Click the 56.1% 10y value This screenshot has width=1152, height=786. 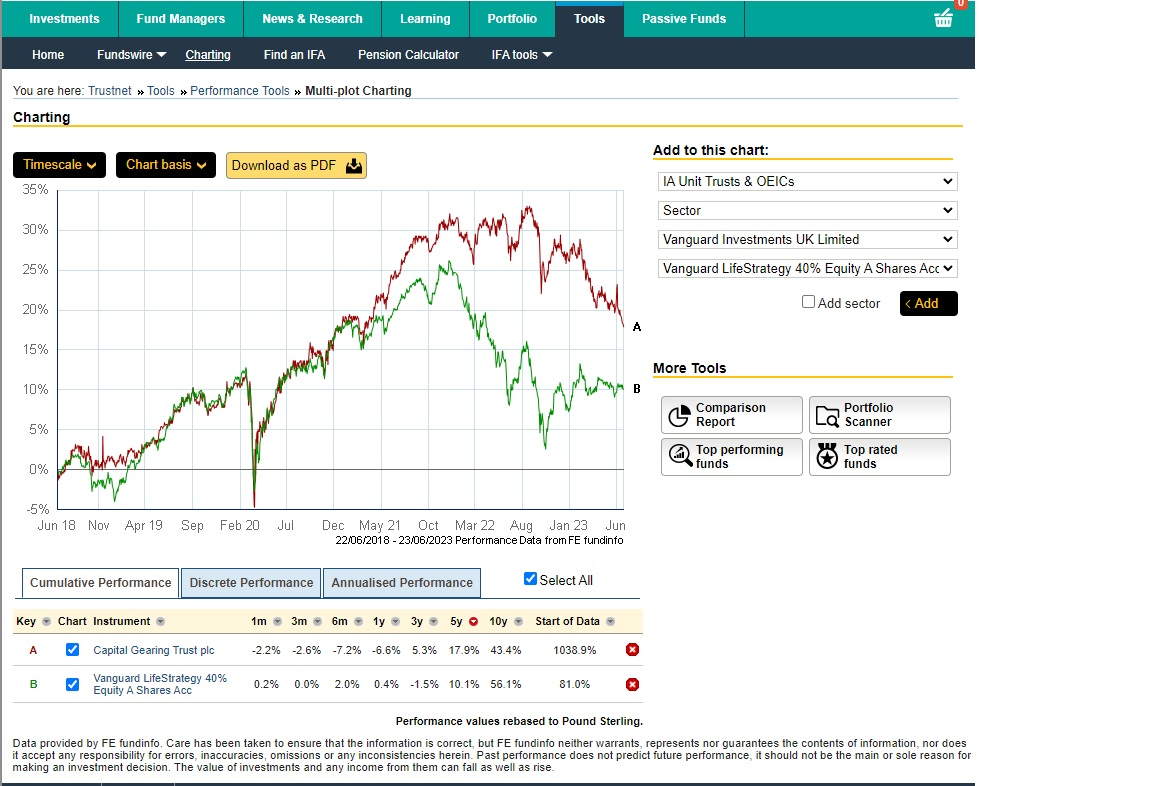point(505,684)
